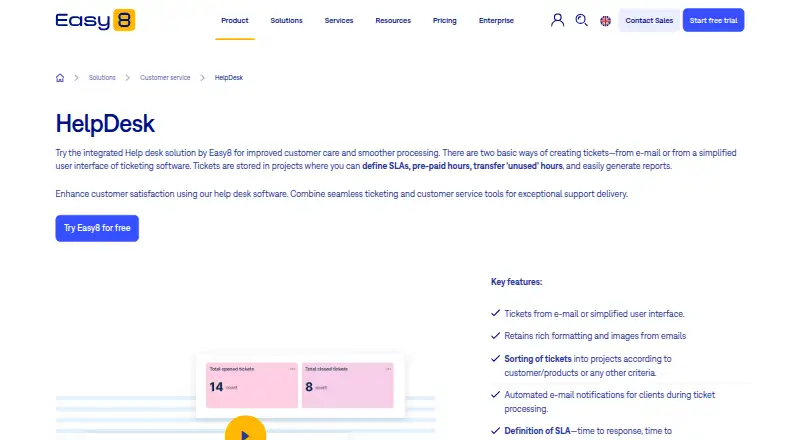Screen dimensions: 800x440
Task: Click the Easy8 logo
Action: point(95,20)
